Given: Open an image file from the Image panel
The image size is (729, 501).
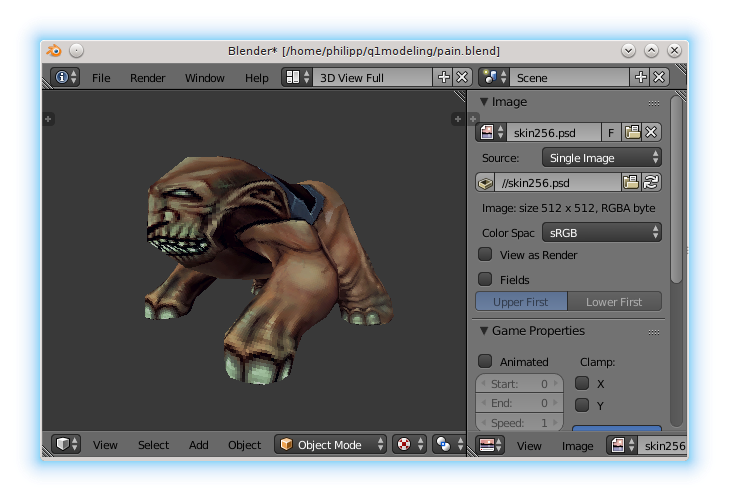Looking at the screenshot, I should (632, 132).
